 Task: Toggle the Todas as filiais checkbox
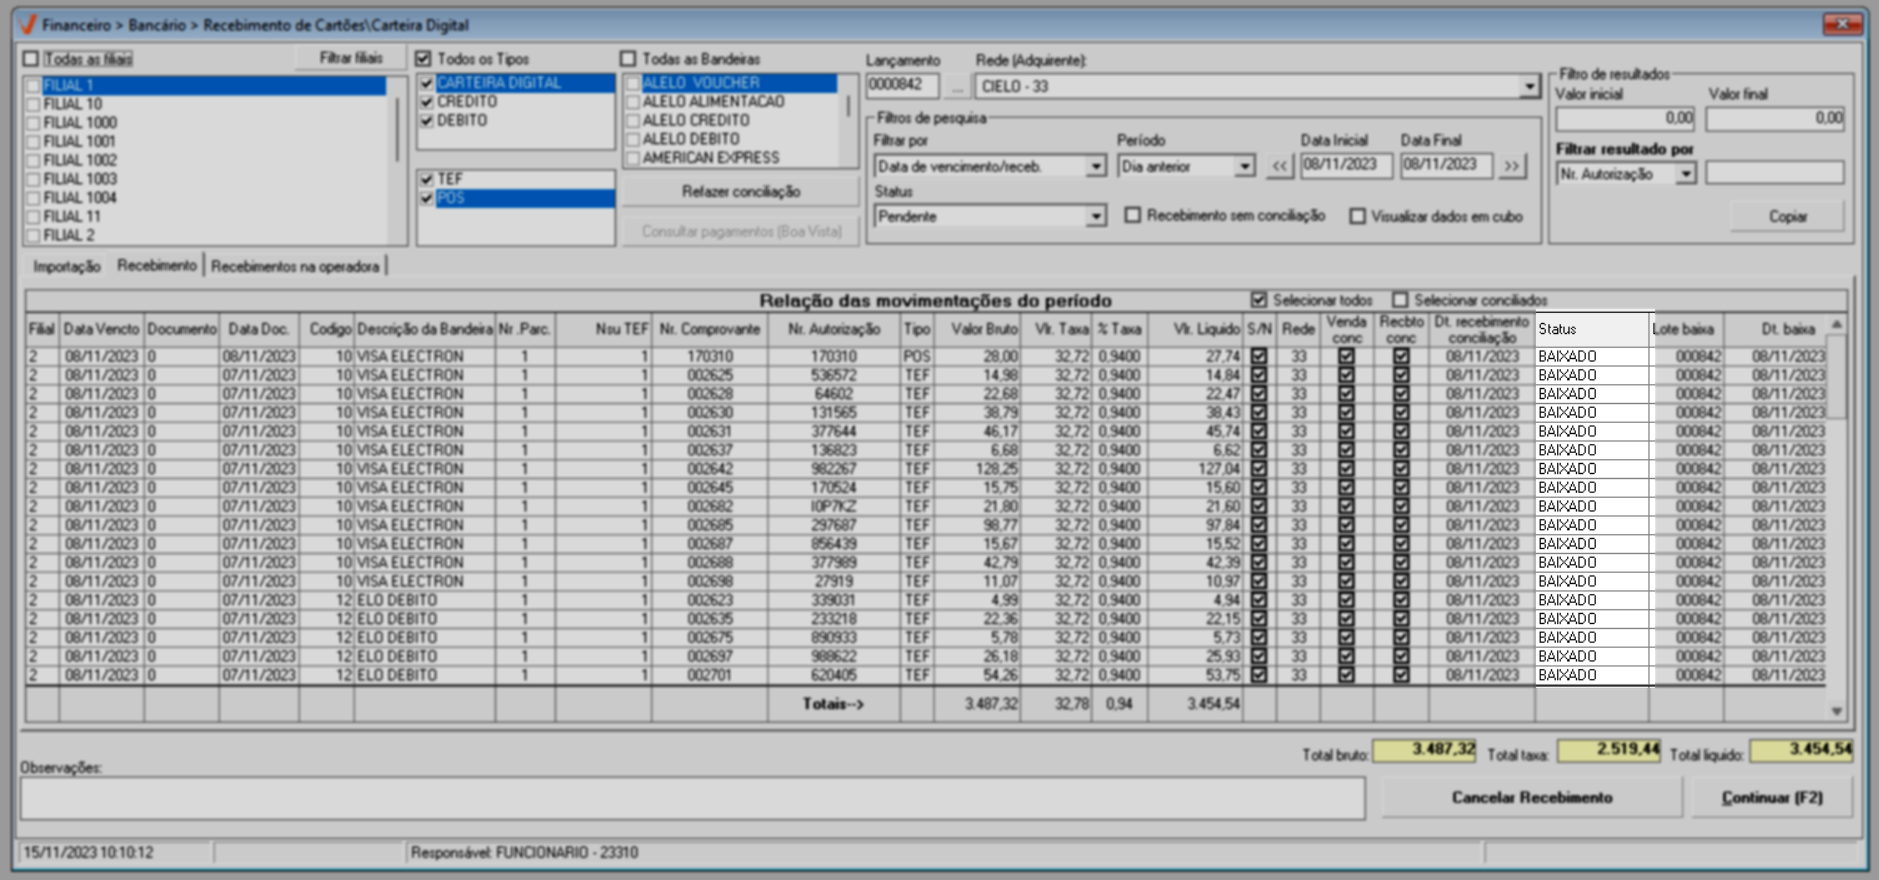[x=31, y=59]
